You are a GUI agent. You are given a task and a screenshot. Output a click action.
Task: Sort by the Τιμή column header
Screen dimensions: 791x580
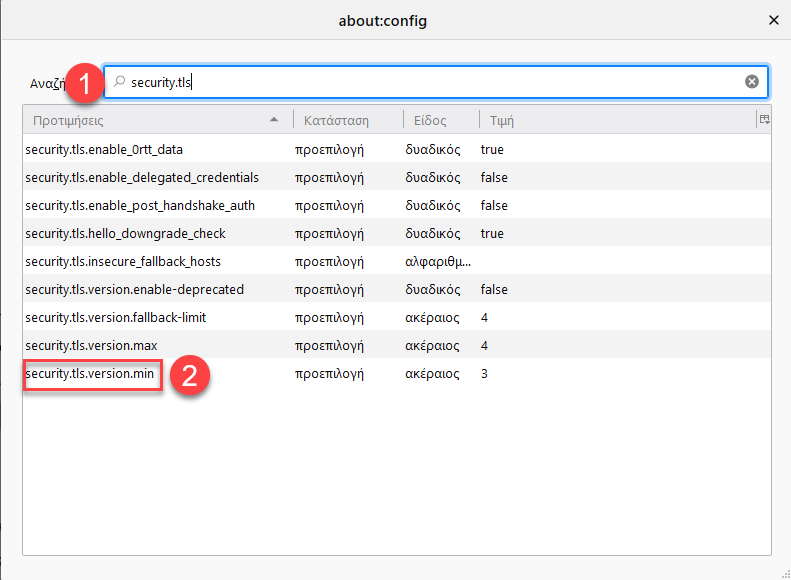pos(501,121)
